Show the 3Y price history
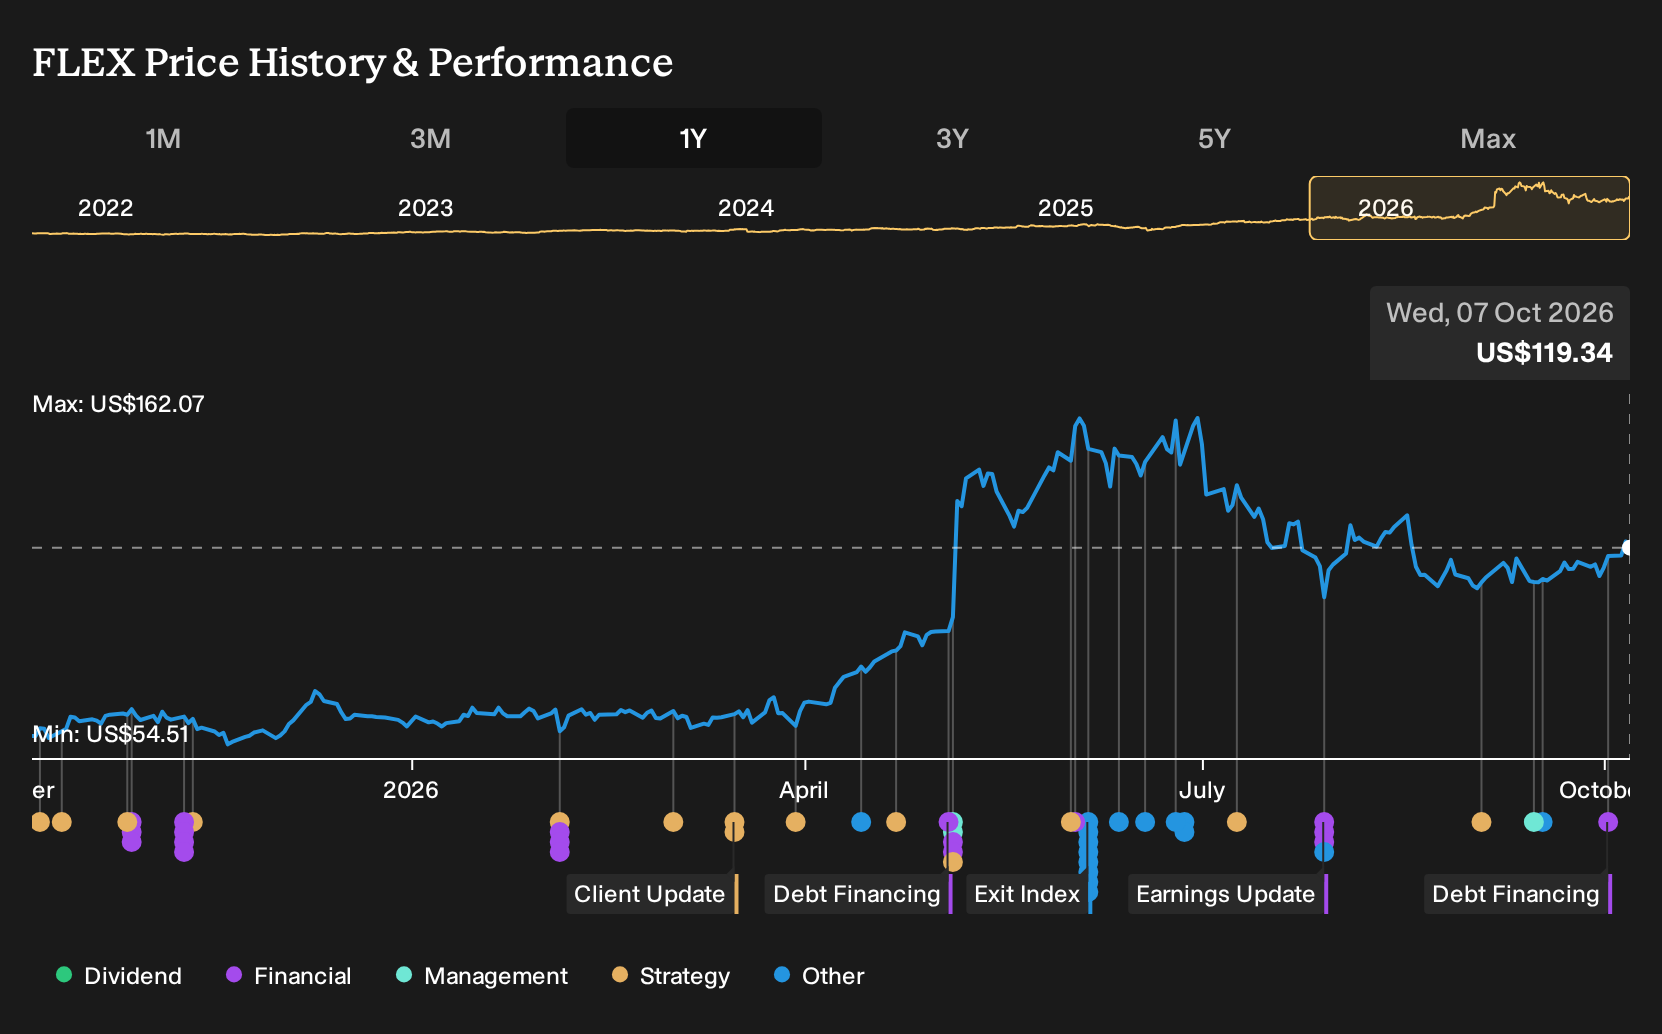The height and width of the screenshot is (1034, 1662). pos(952,138)
